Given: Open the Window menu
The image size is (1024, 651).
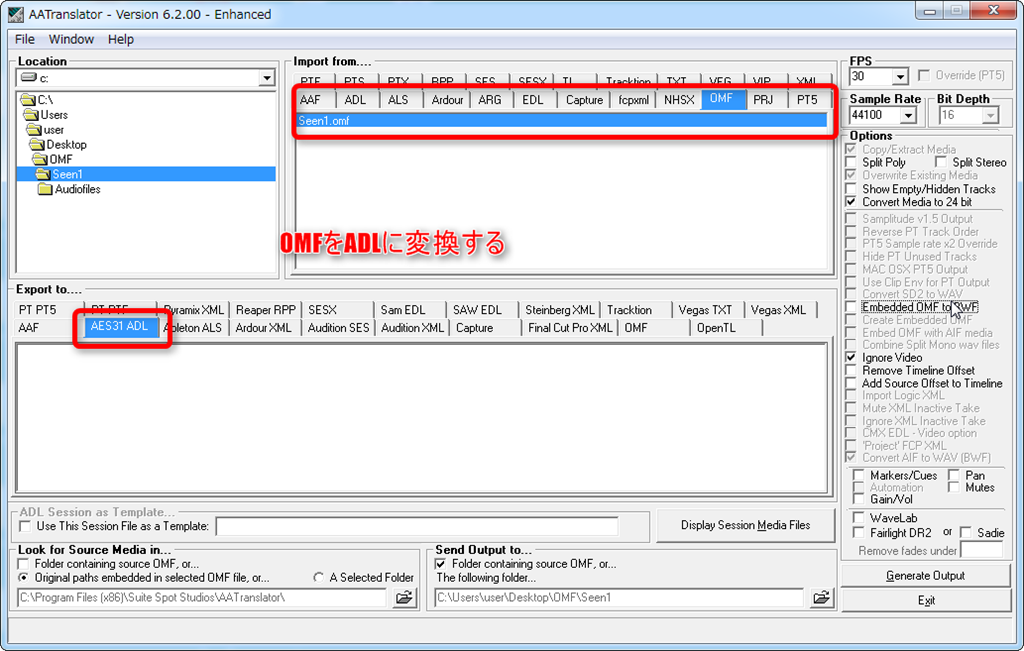Looking at the screenshot, I should [x=71, y=39].
